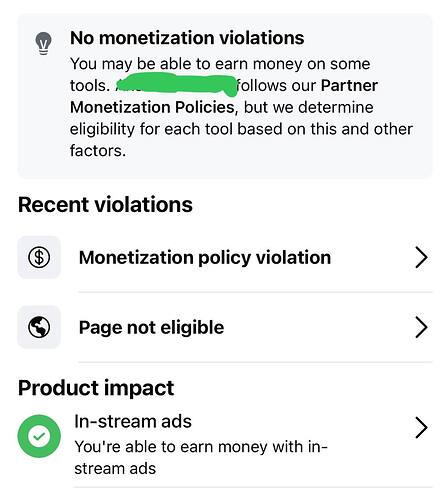Viewport: 444px width, 500px height.
Task: Open the Page not eligible row label
Action: pos(151,328)
